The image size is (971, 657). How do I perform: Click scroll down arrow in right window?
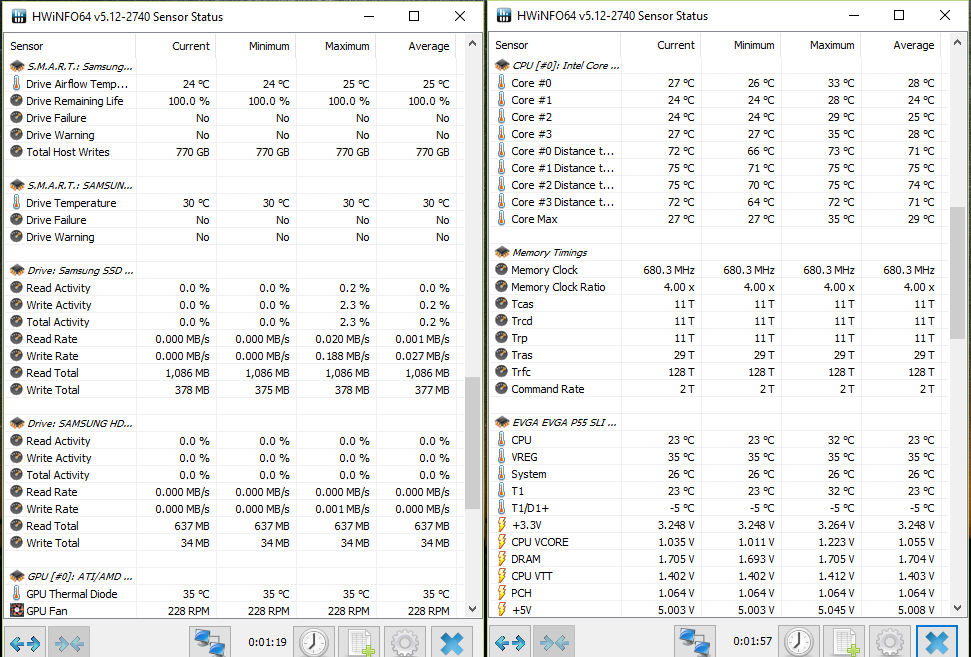(x=957, y=608)
